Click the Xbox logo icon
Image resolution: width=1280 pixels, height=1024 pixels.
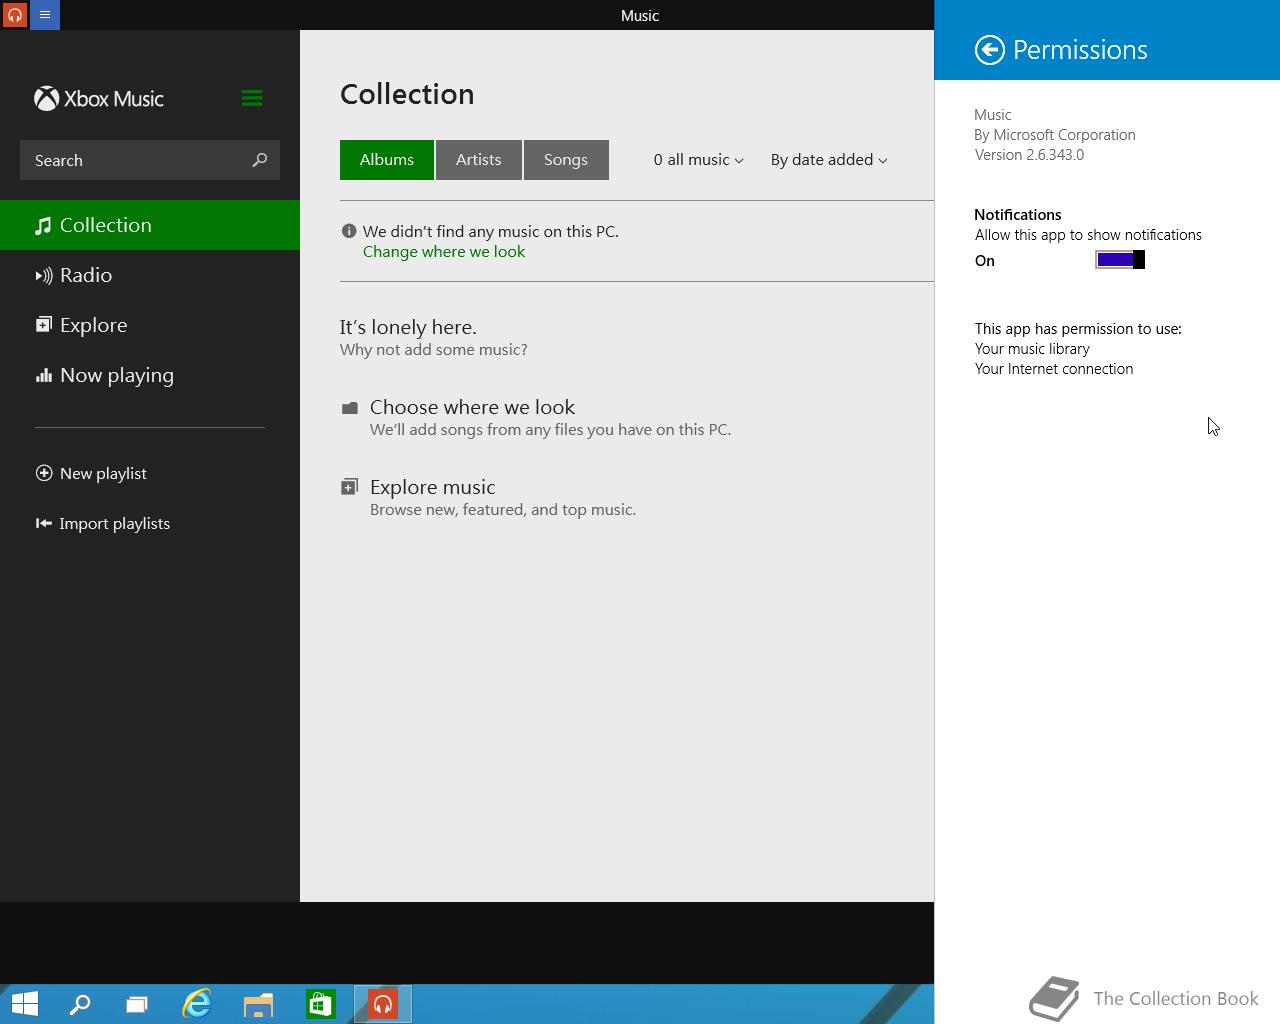click(46, 98)
